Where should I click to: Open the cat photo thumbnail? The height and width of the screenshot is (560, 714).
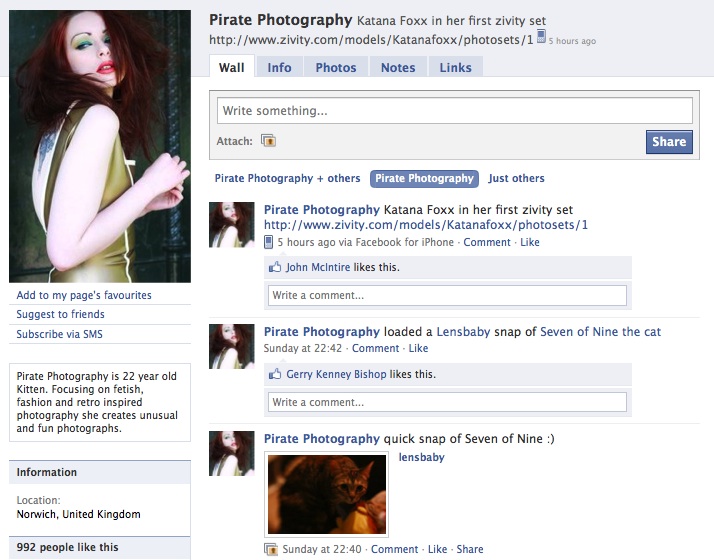click(326, 494)
